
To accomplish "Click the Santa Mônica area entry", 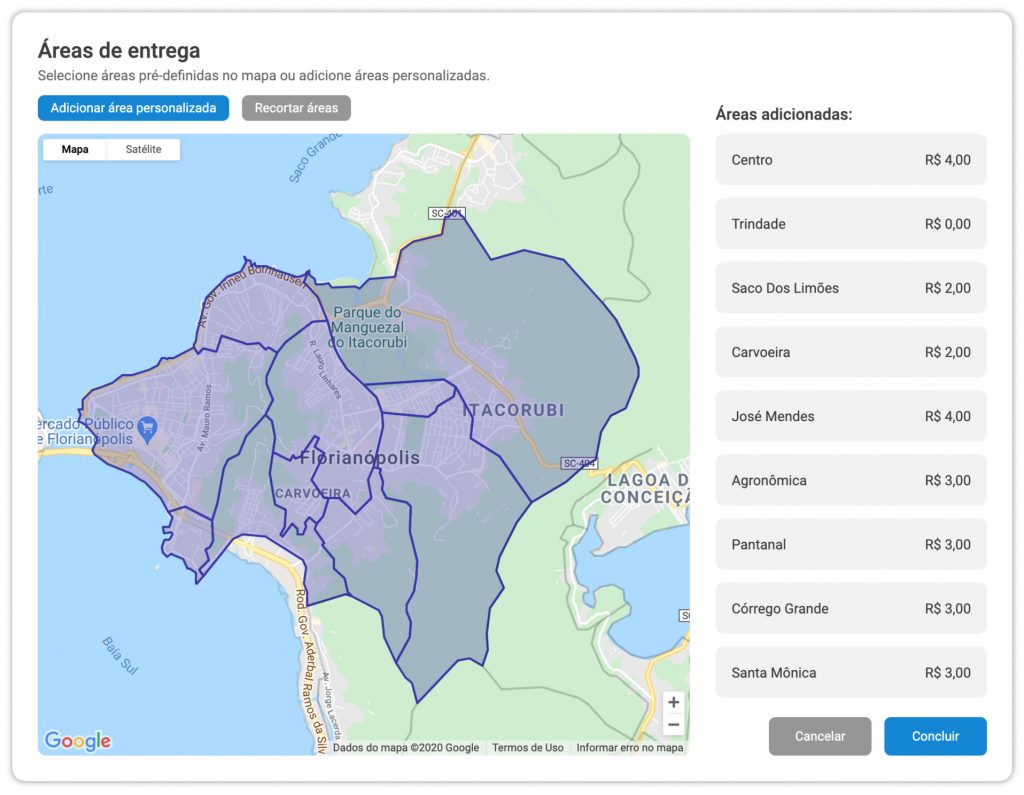I will coord(850,672).
